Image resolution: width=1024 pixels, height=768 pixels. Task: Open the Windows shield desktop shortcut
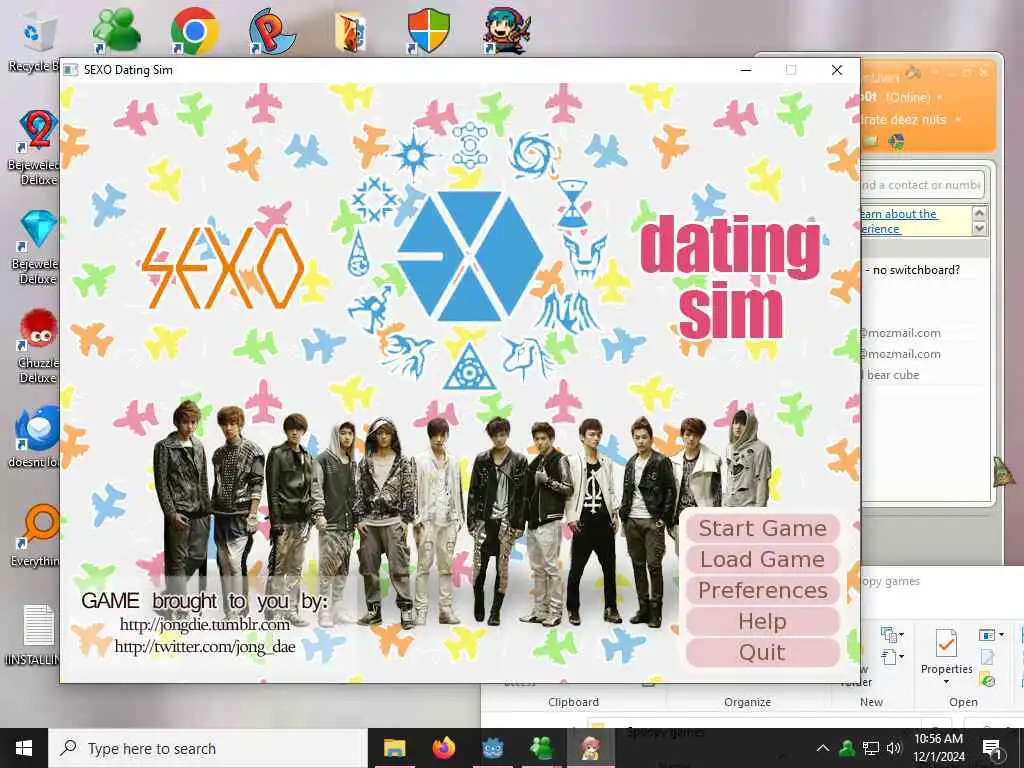(x=428, y=31)
